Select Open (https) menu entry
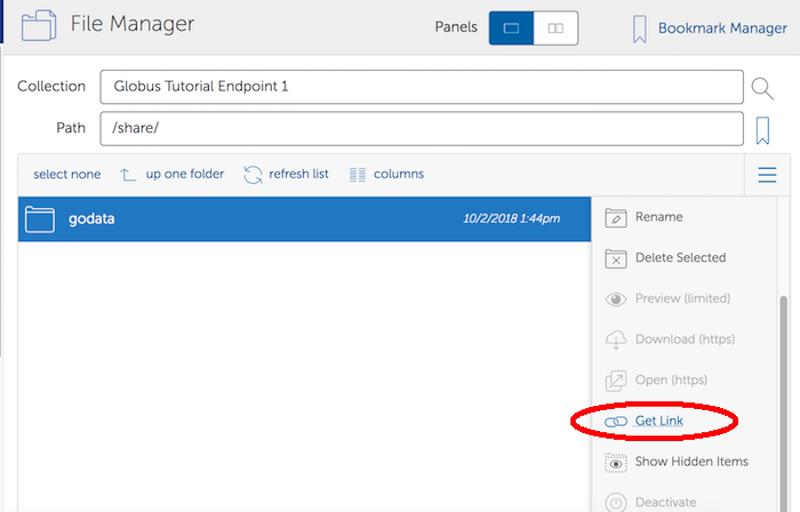Viewport: 800px width, 512px height. point(671,380)
